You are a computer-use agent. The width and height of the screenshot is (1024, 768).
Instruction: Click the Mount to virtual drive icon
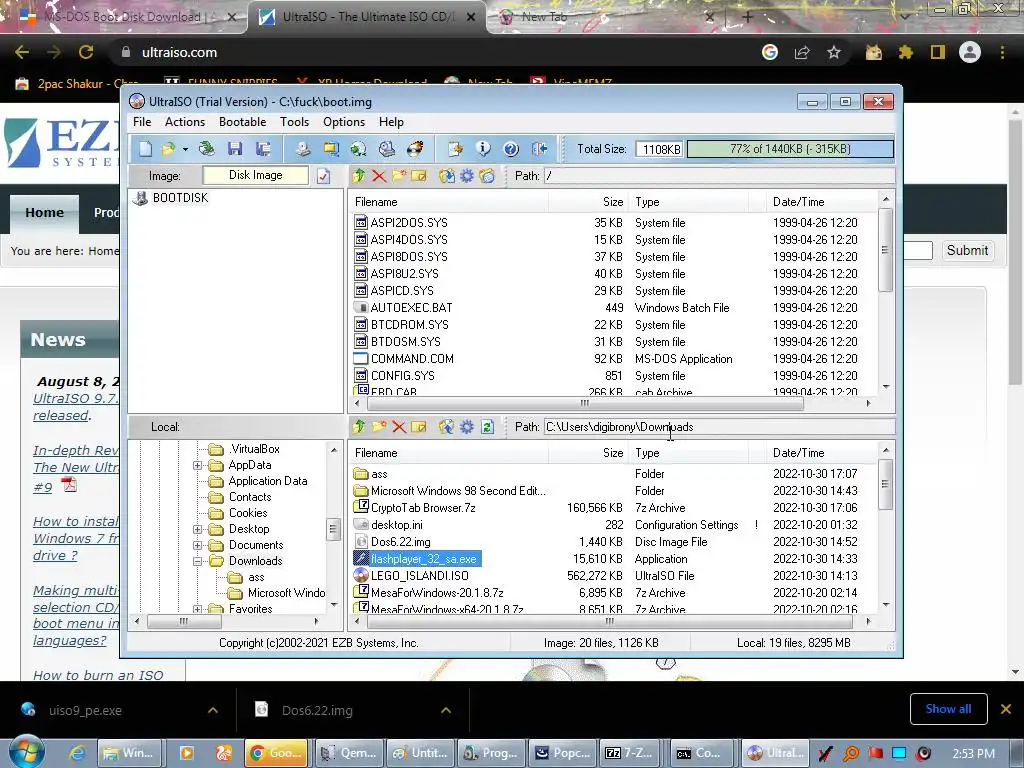(x=387, y=150)
